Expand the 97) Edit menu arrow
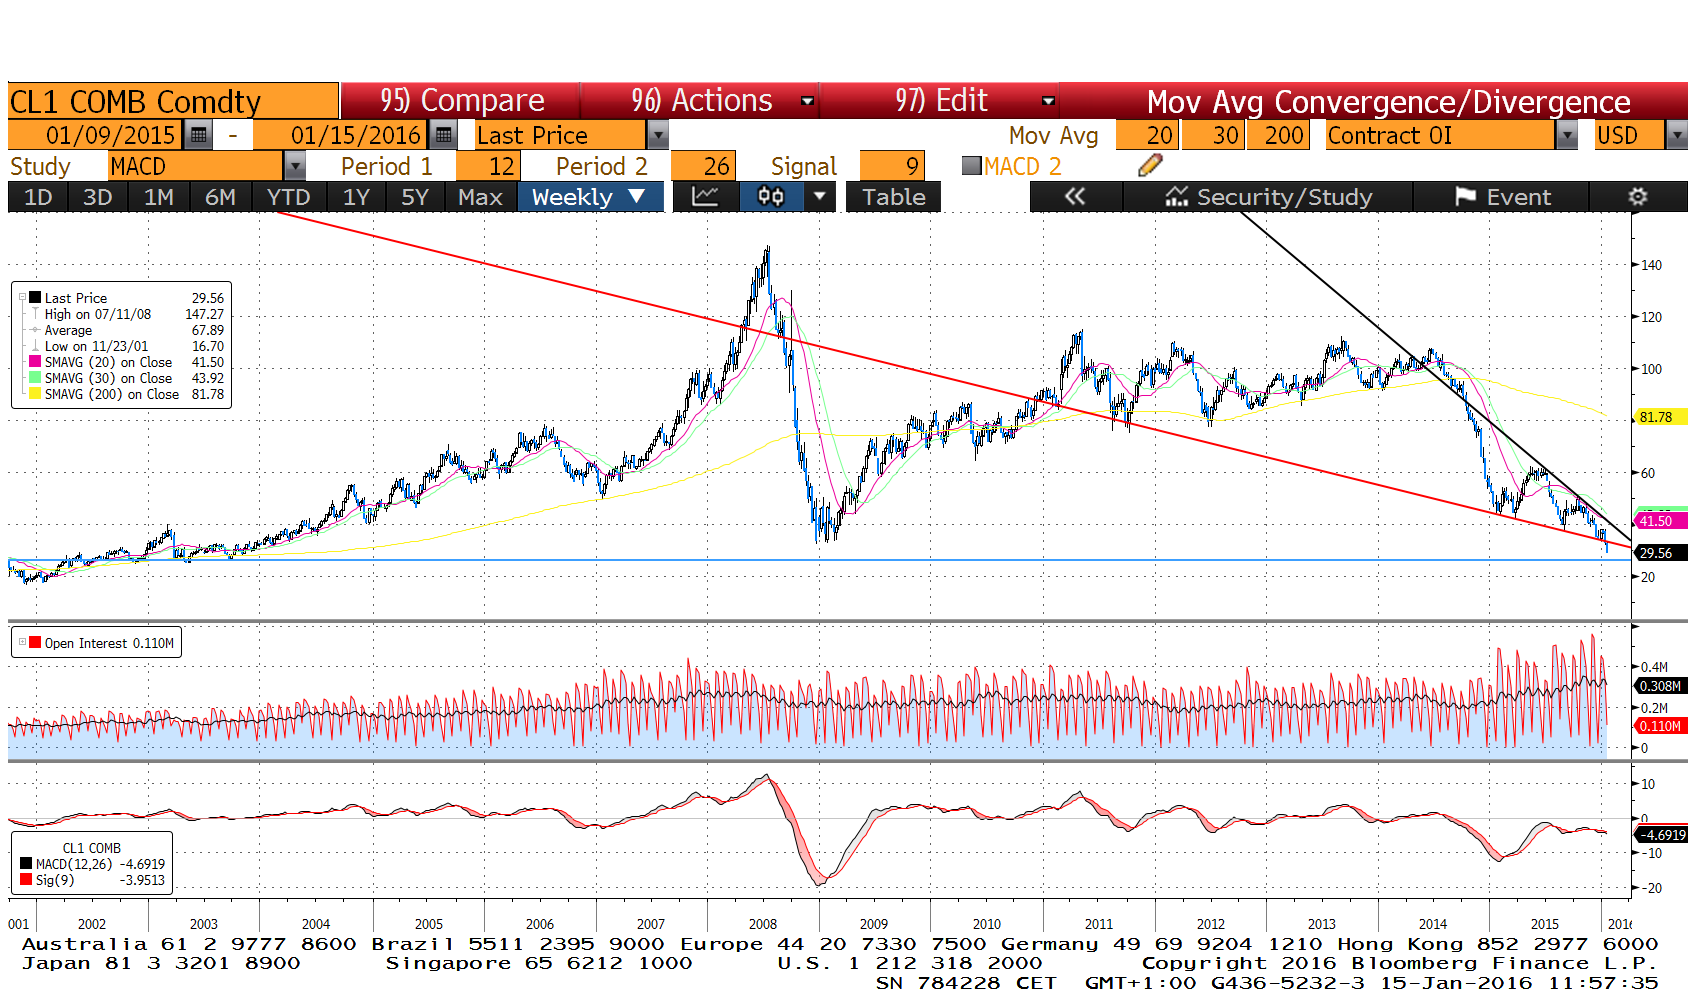Screen dimensions: 1696x1001 tap(1047, 101)
